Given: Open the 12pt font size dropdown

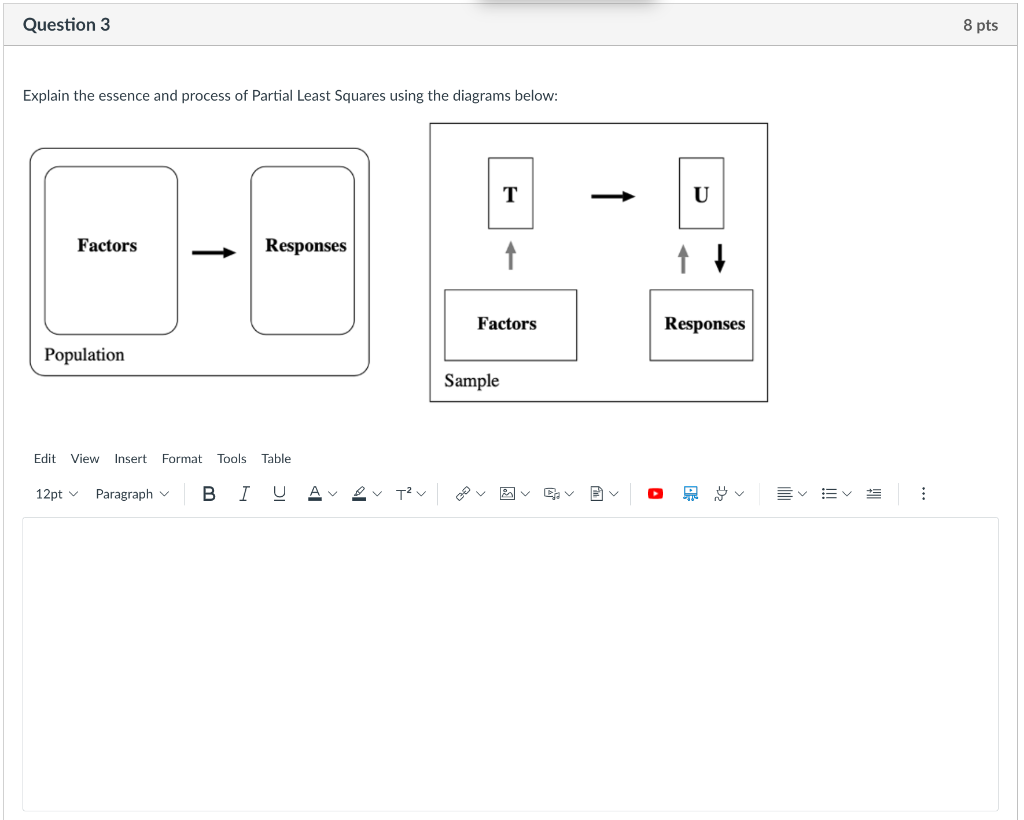Looking at the screenshot, I should (x=56, y=493).
